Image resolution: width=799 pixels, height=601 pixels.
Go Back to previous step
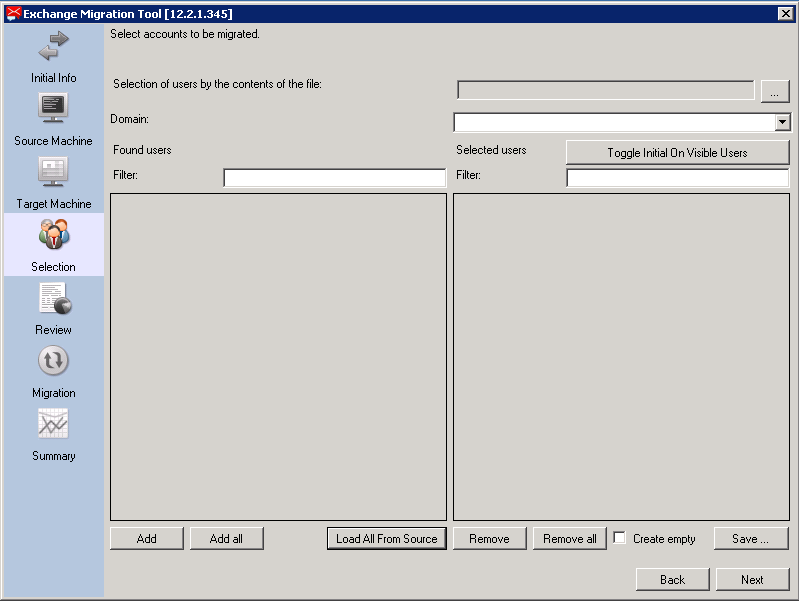(x=673, y=580)
